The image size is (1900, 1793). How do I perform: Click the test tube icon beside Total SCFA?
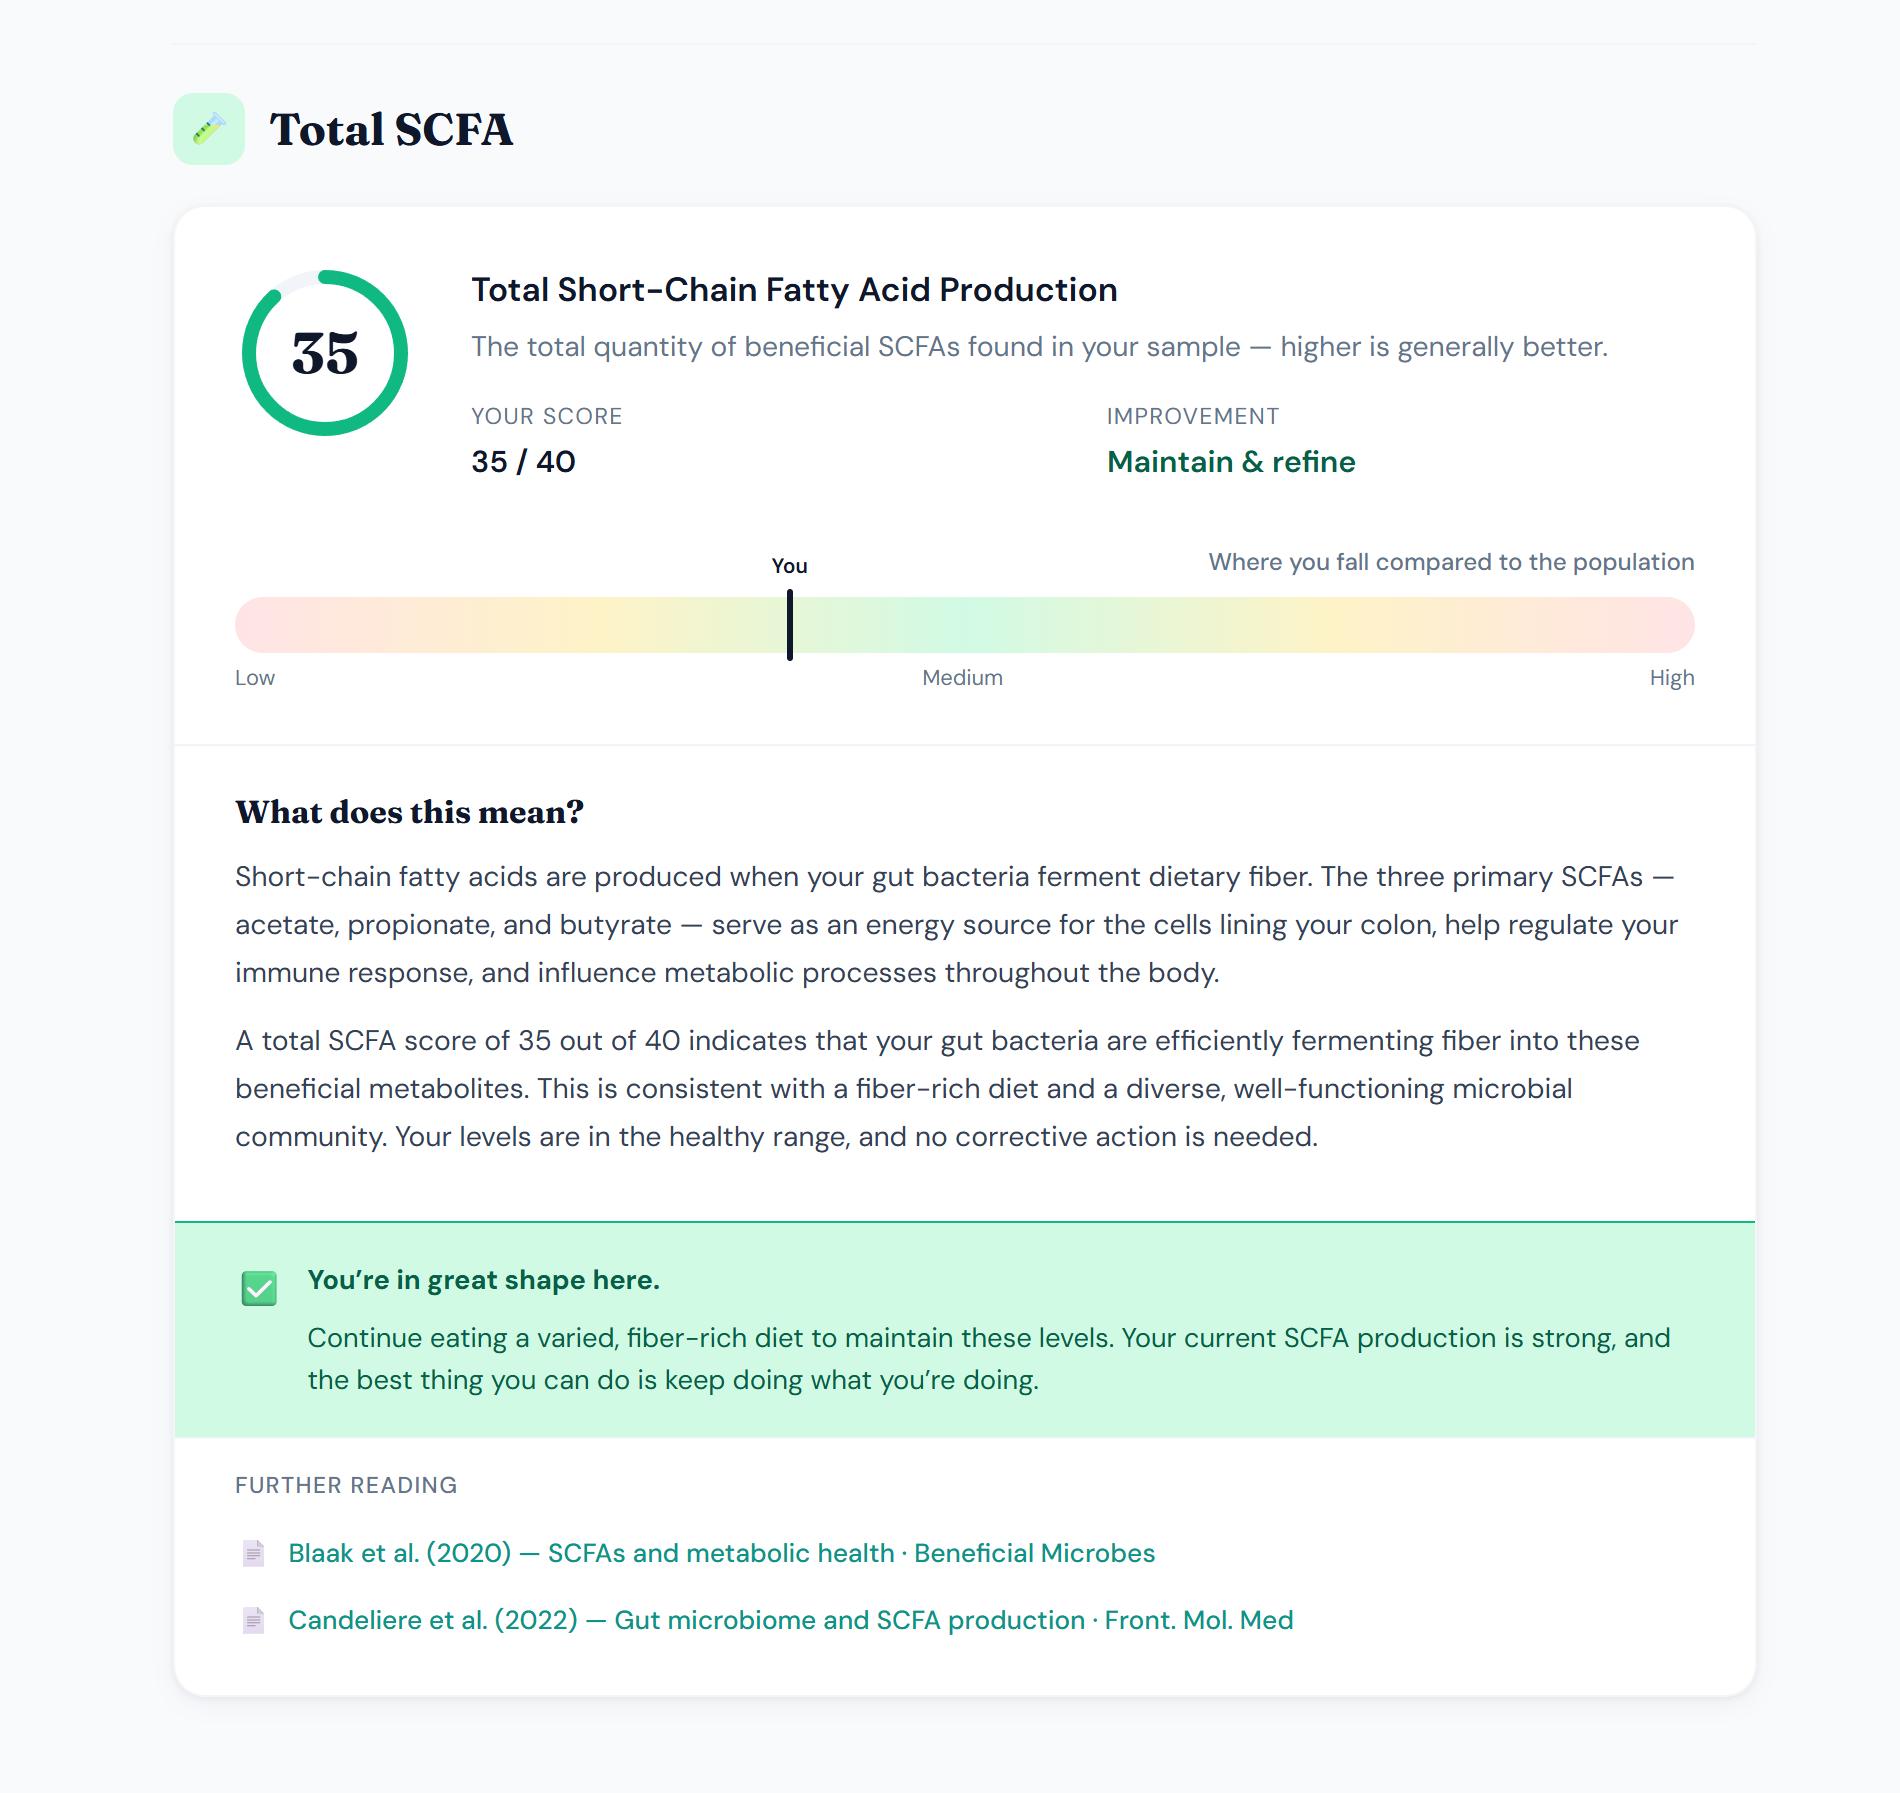(x=209, y=129)
